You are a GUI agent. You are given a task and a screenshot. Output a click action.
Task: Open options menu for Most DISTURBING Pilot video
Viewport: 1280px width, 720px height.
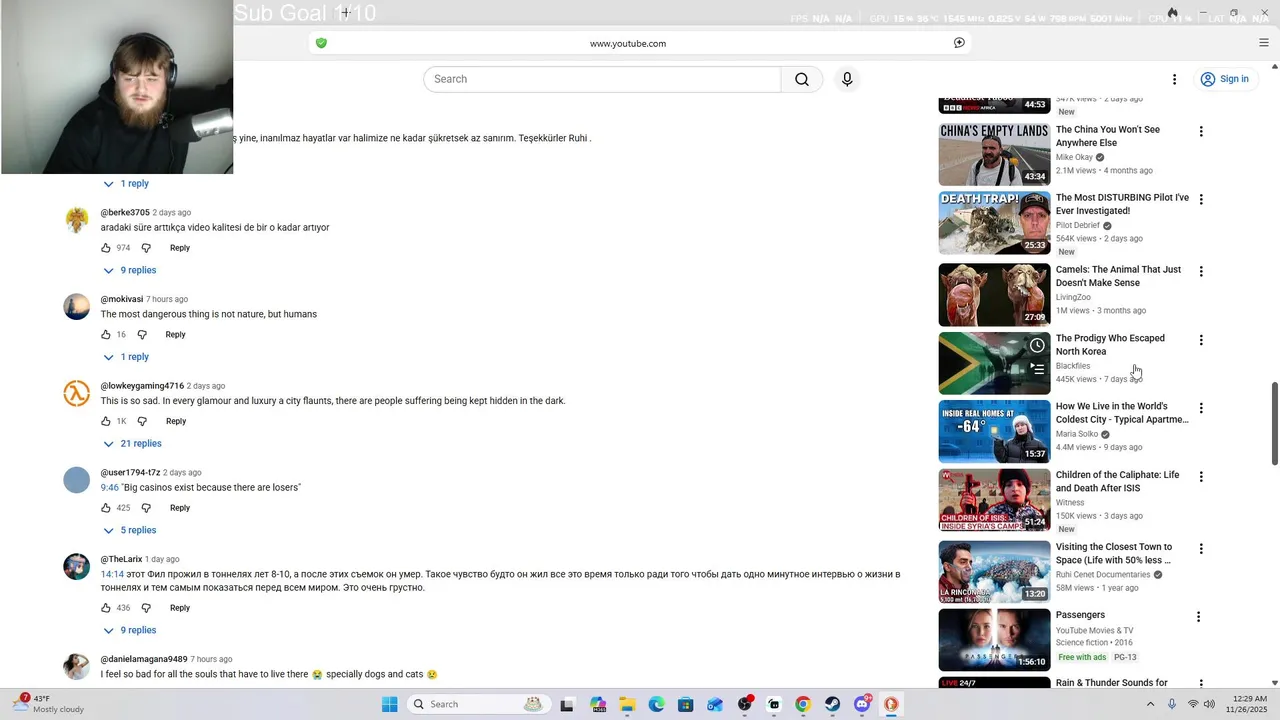pos(1201,200)
